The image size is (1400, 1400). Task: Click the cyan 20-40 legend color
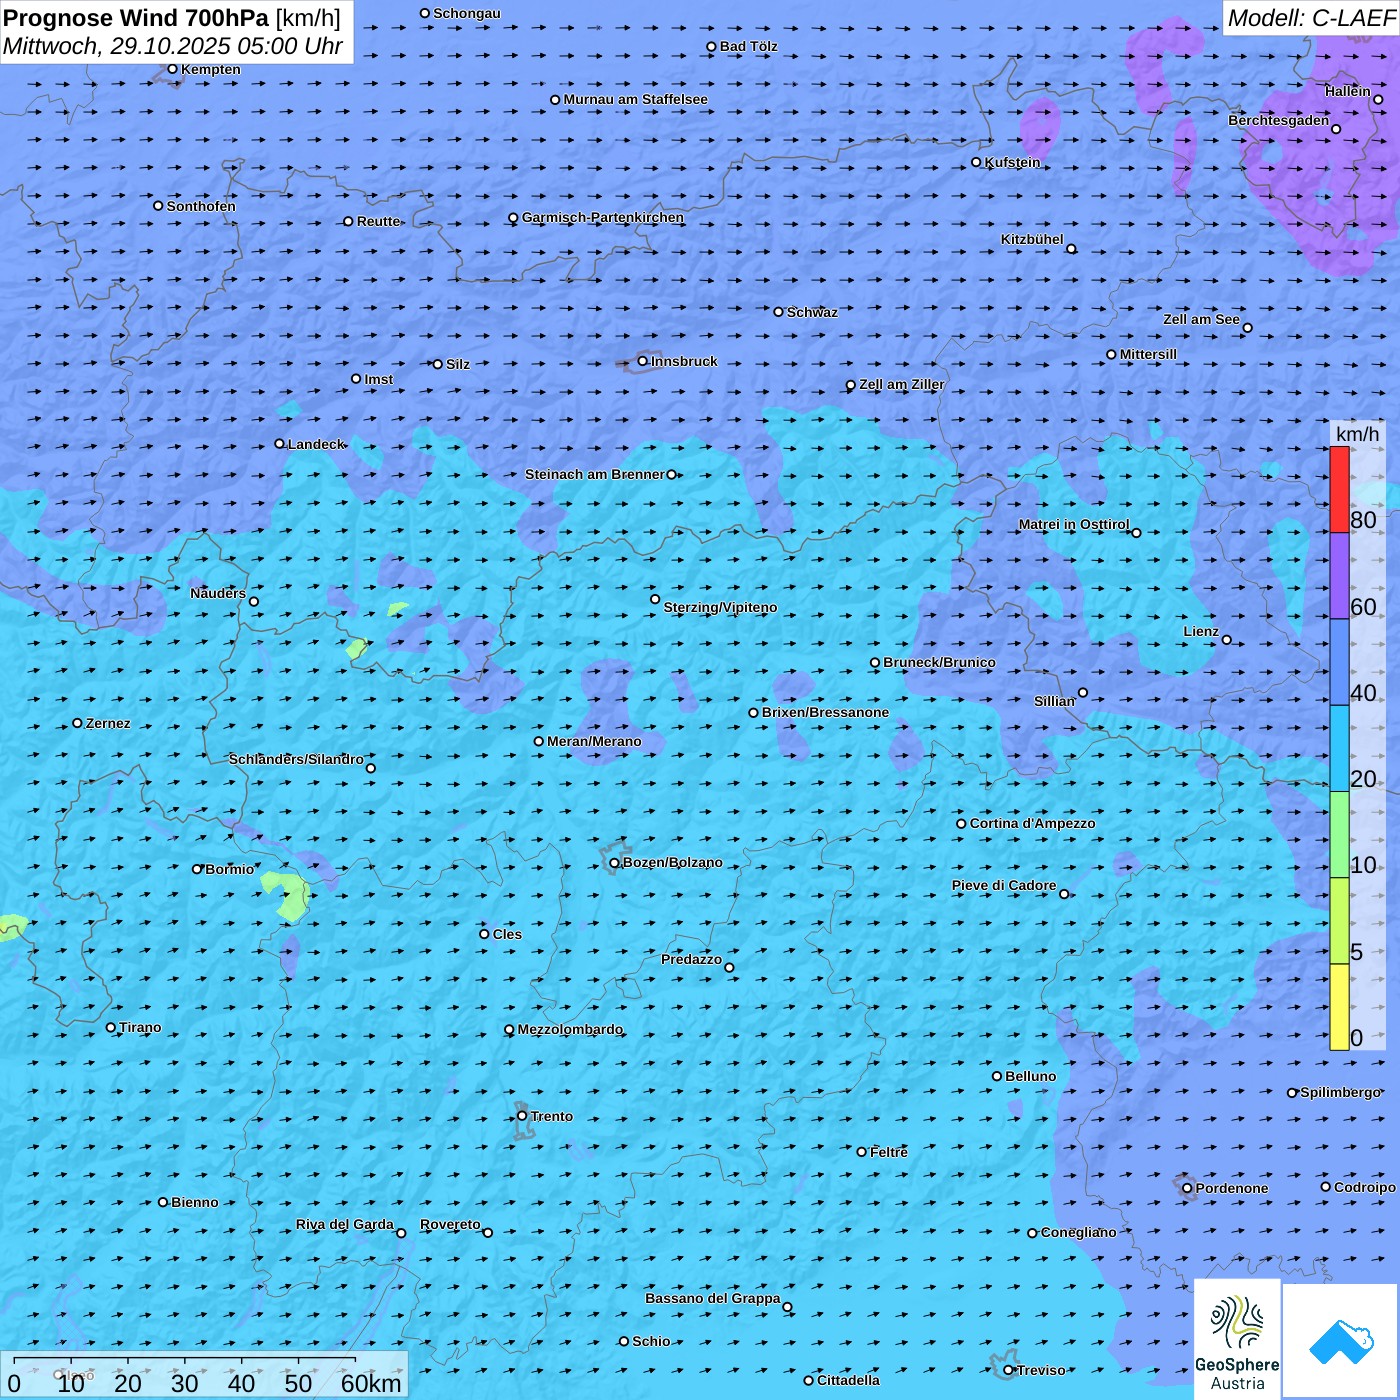point(1339,748)
